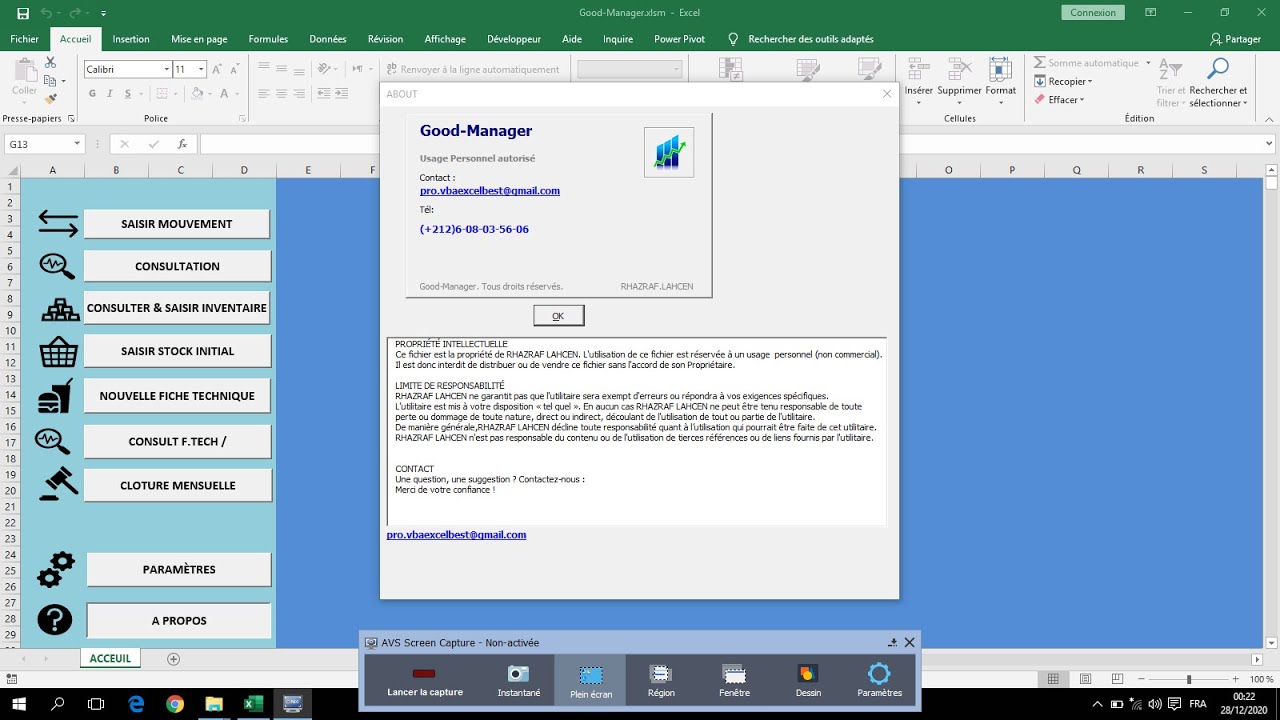The width and height of the screenshot is (1280, 720).
Task: Click the increase font size icon
Action: click(219, 69)
